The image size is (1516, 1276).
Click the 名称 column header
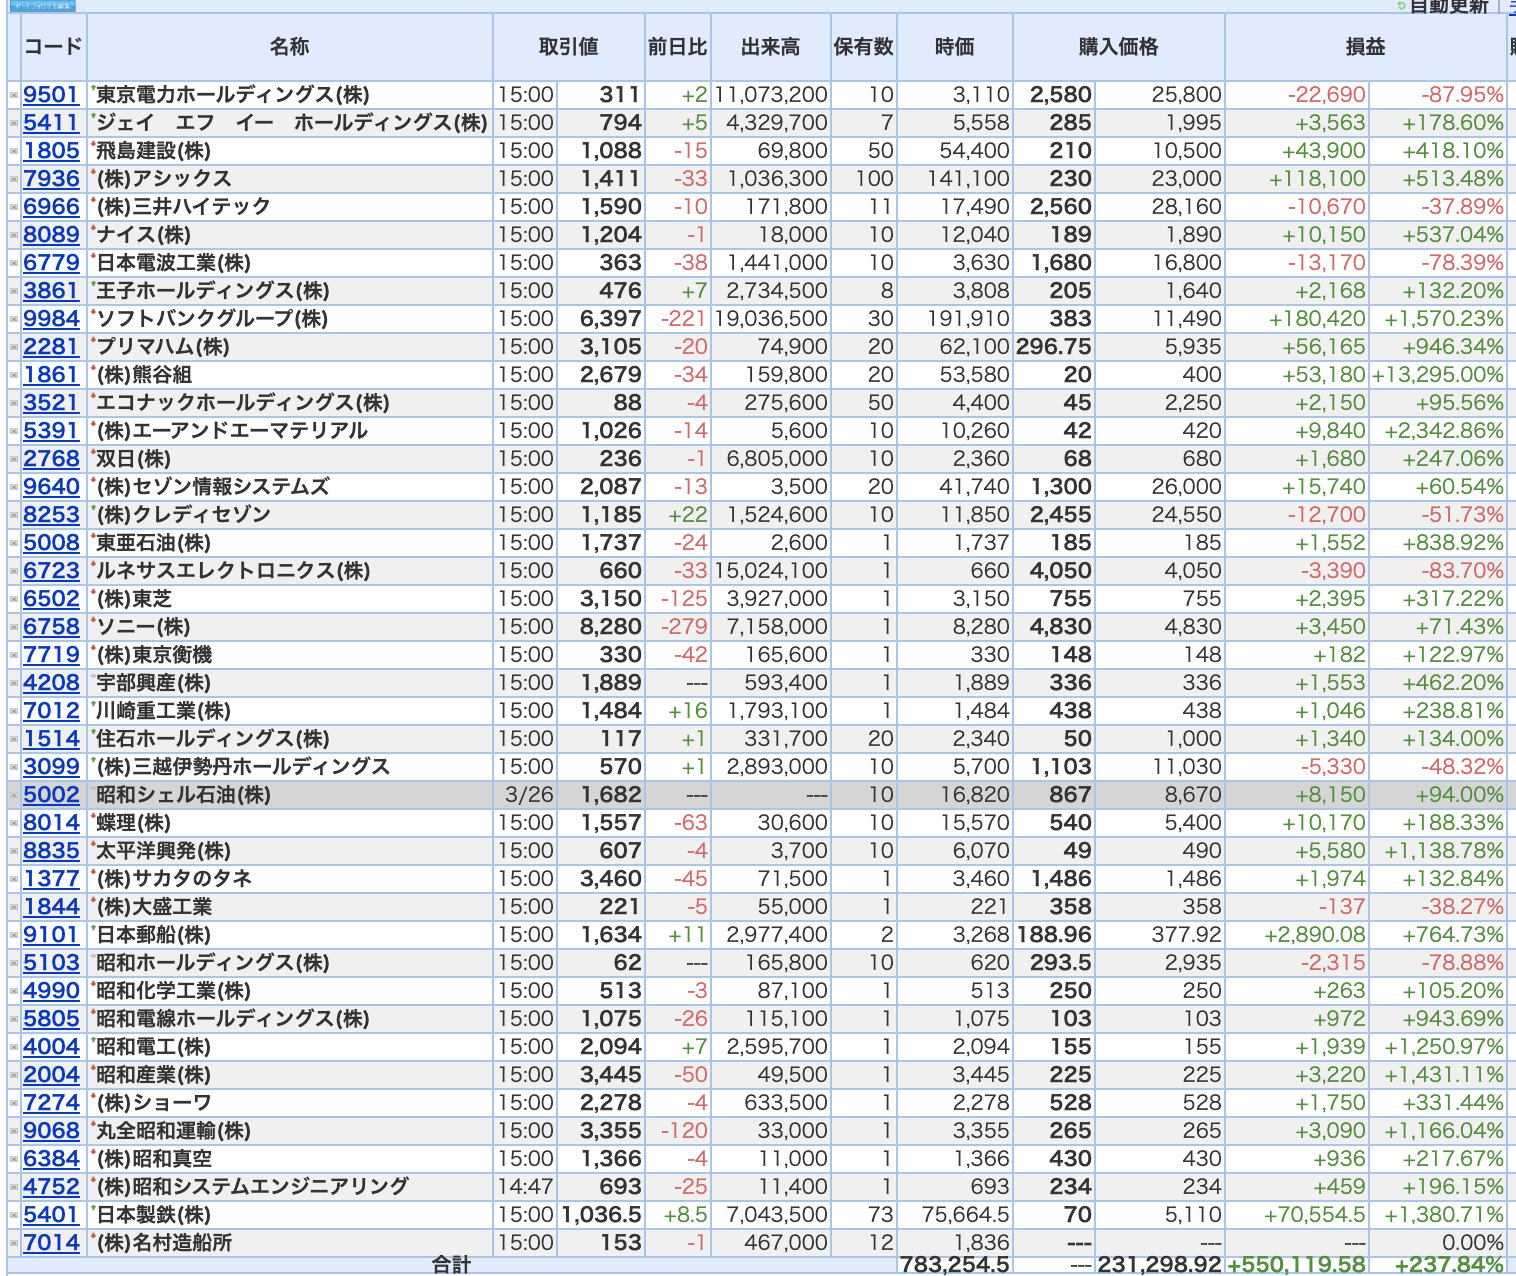click(290, 47)
